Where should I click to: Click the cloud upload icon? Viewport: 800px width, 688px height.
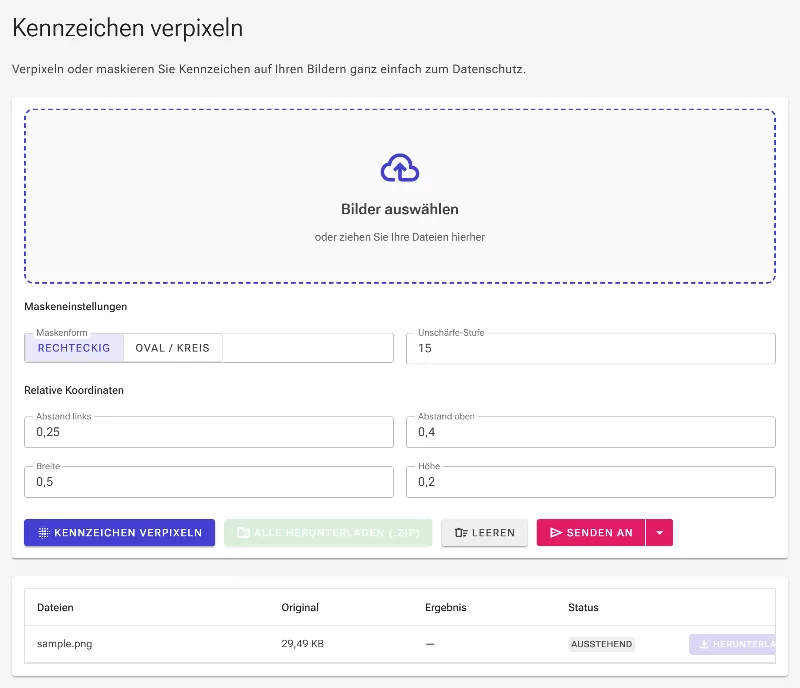[x=399, y=168]
